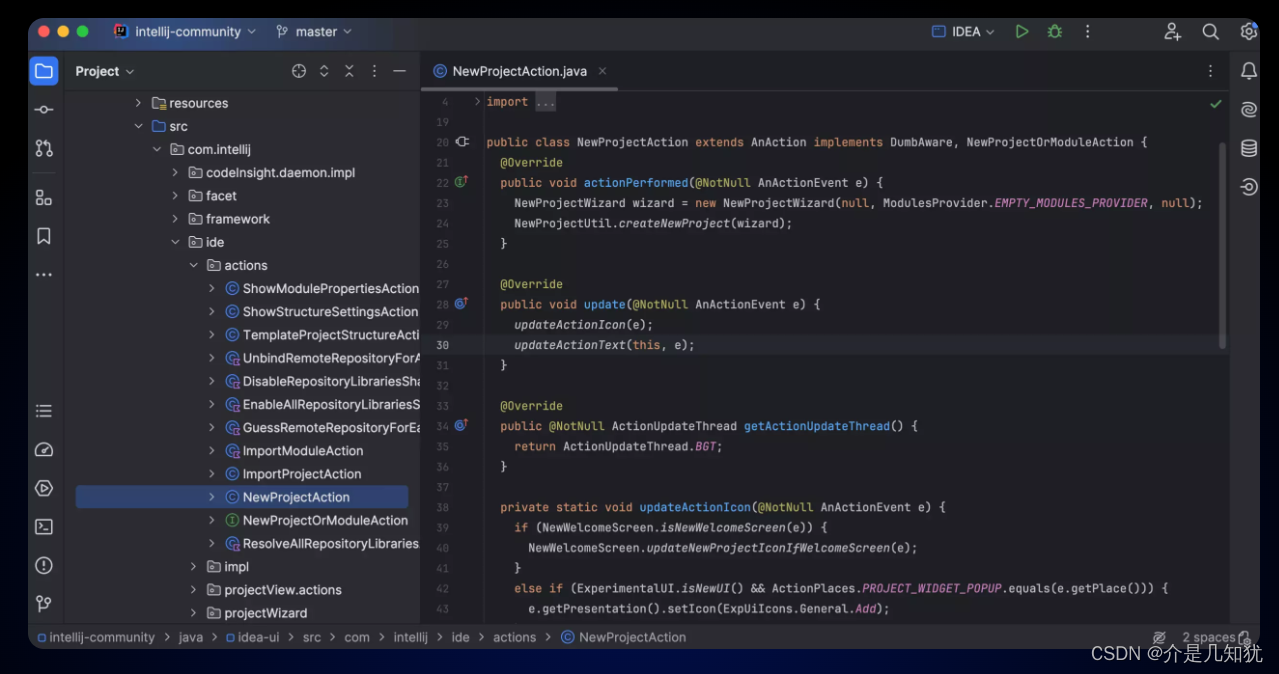Open IDE settings gear
Viewport: 1279px width, 674px height.
coord(1248,32)
